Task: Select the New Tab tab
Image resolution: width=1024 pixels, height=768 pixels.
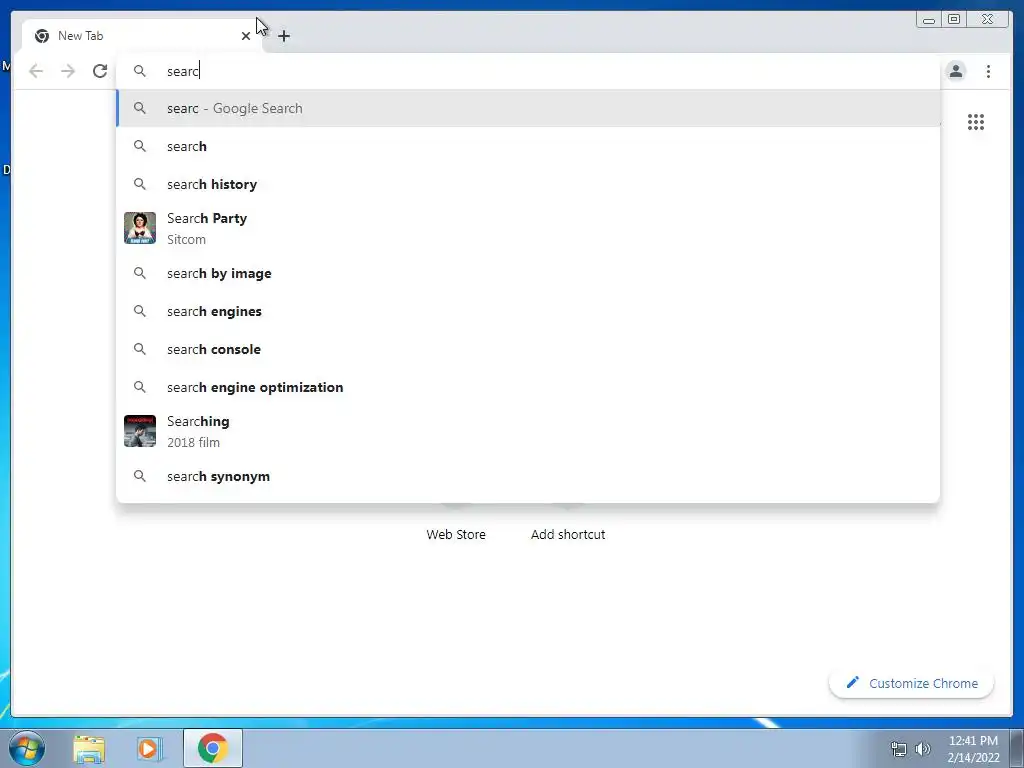Action: click(142, 36)
